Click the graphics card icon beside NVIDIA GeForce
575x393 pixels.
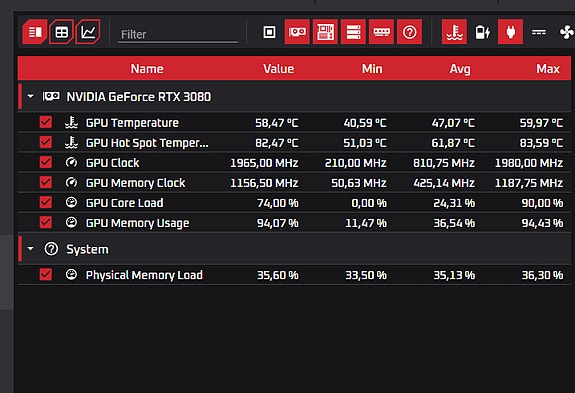(x=51, y=96)
